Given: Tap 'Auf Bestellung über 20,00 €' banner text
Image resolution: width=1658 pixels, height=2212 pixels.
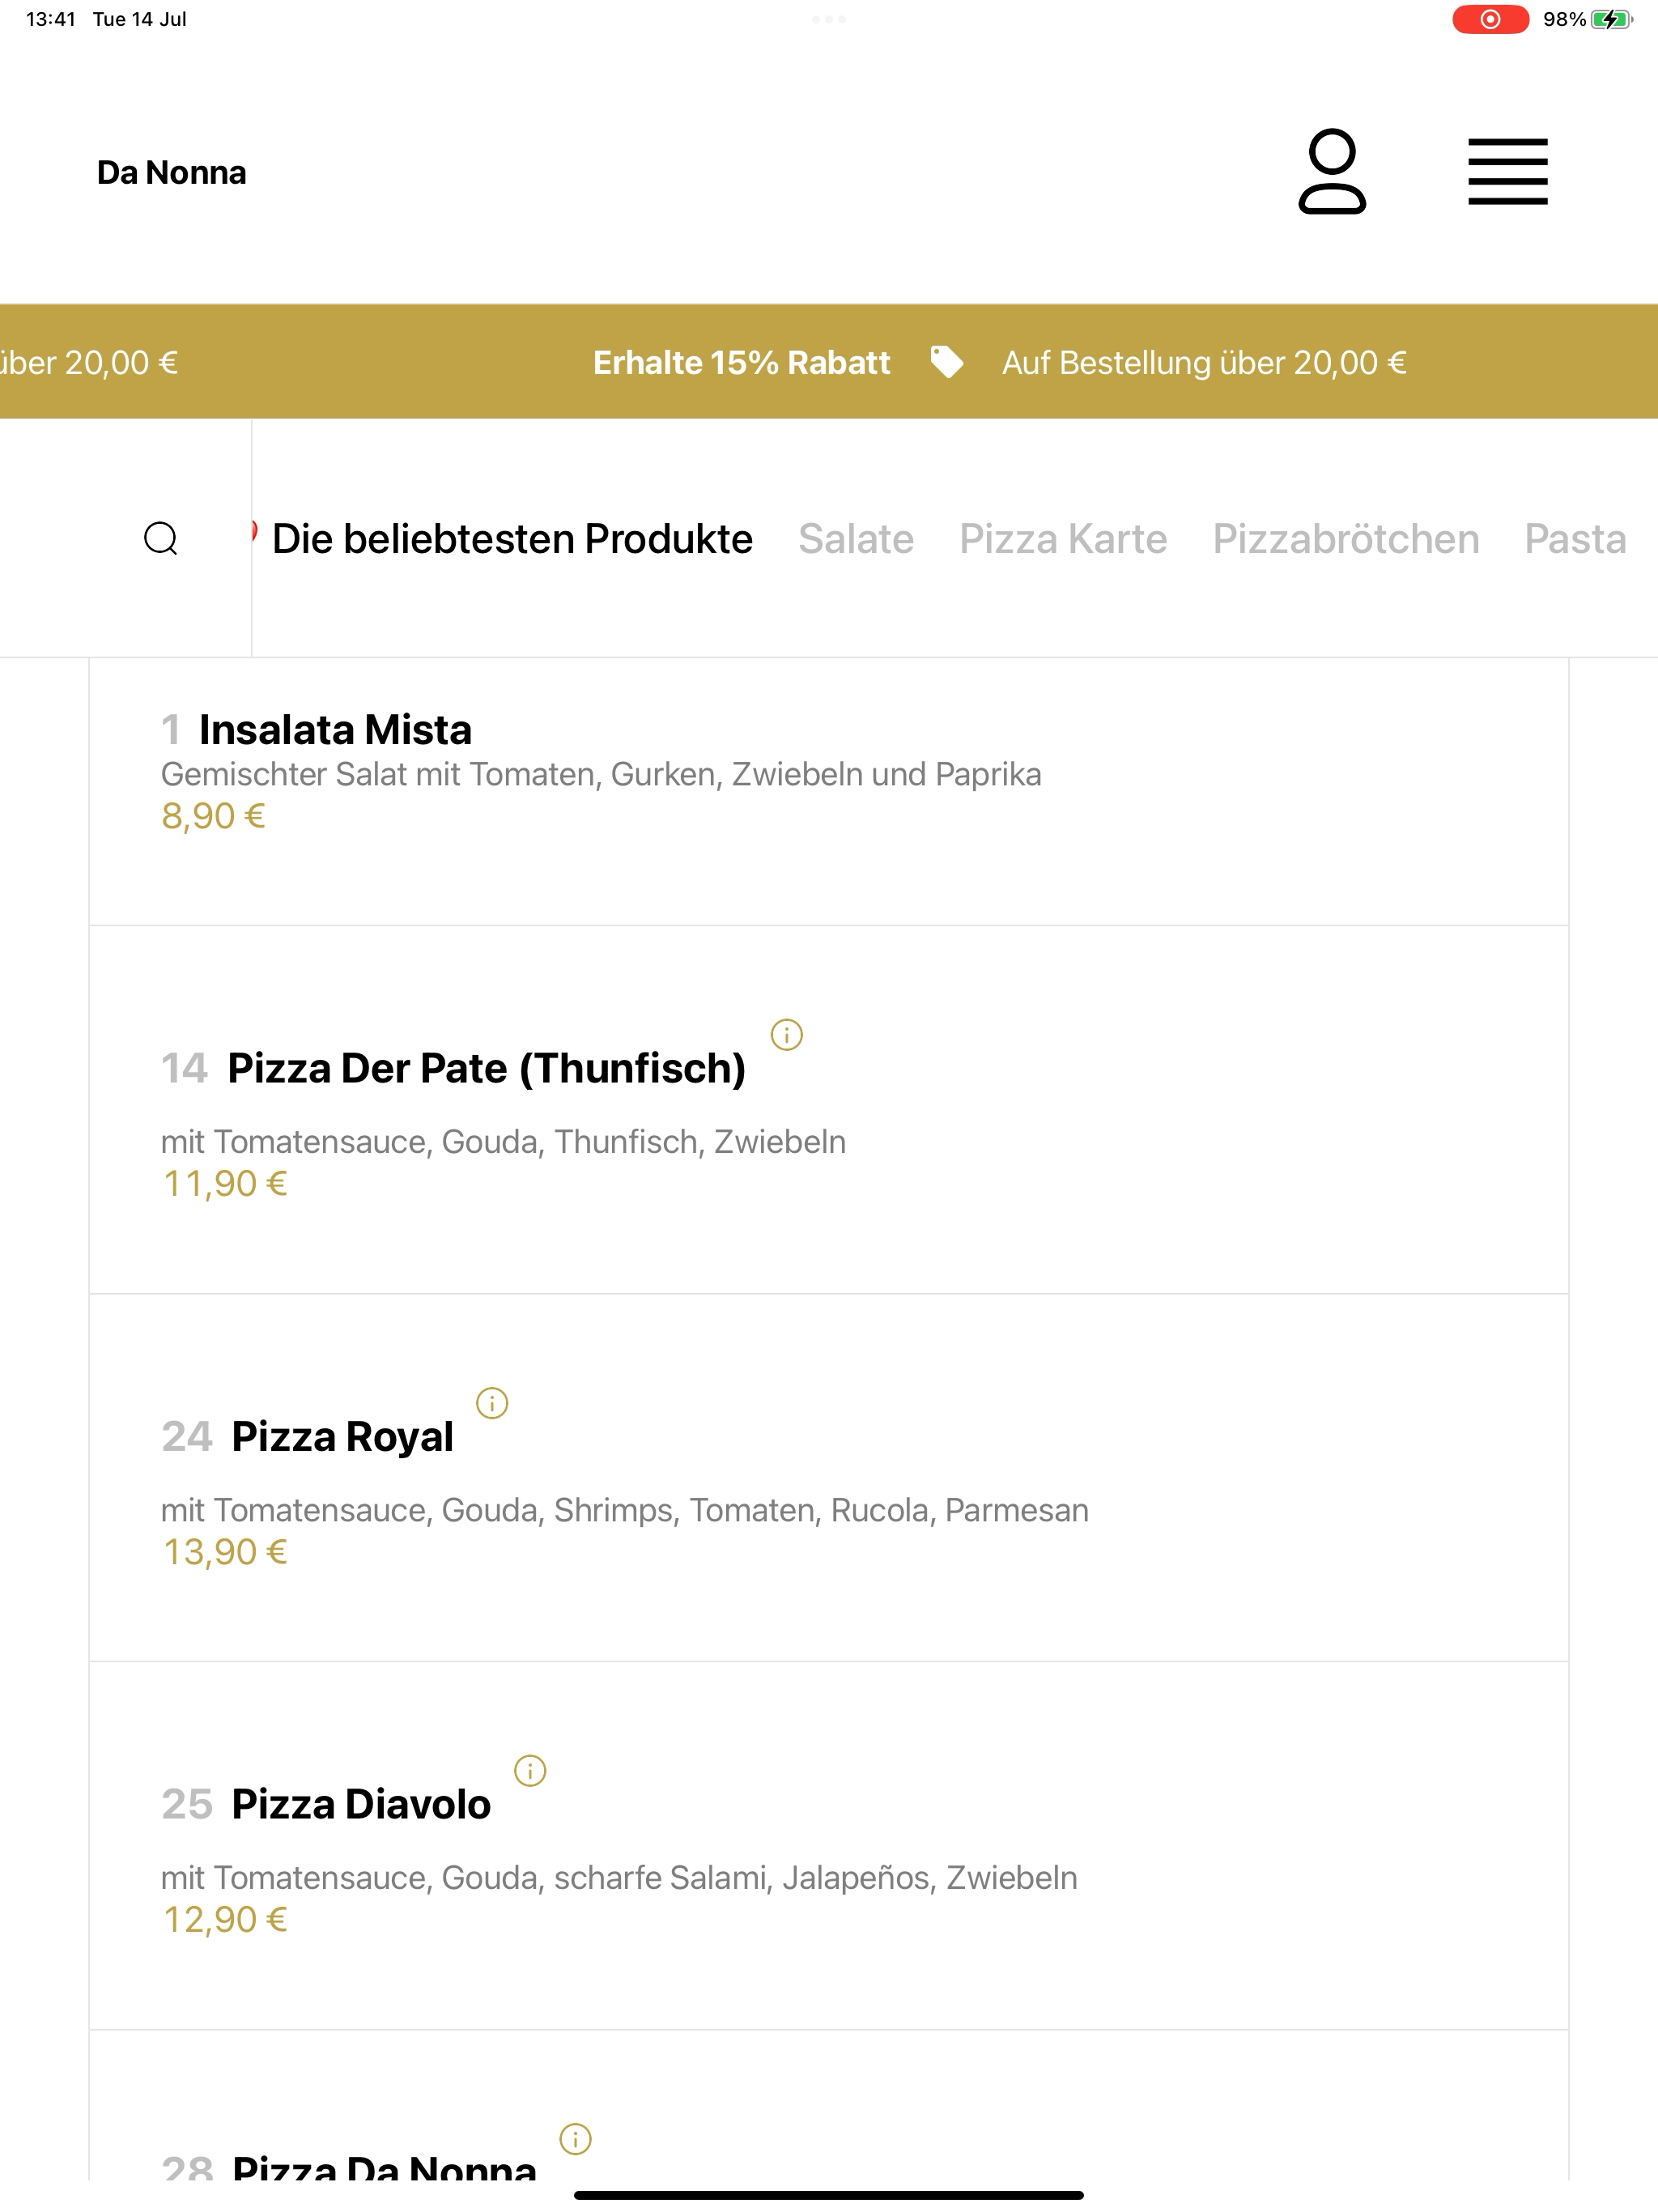Looking at the screenshot, I should click(x=1204, y=362).
